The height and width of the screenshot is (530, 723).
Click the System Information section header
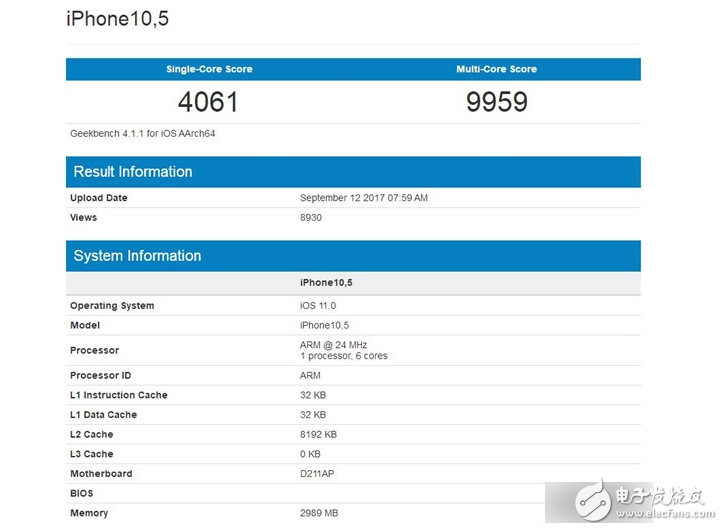pos(137,256)
